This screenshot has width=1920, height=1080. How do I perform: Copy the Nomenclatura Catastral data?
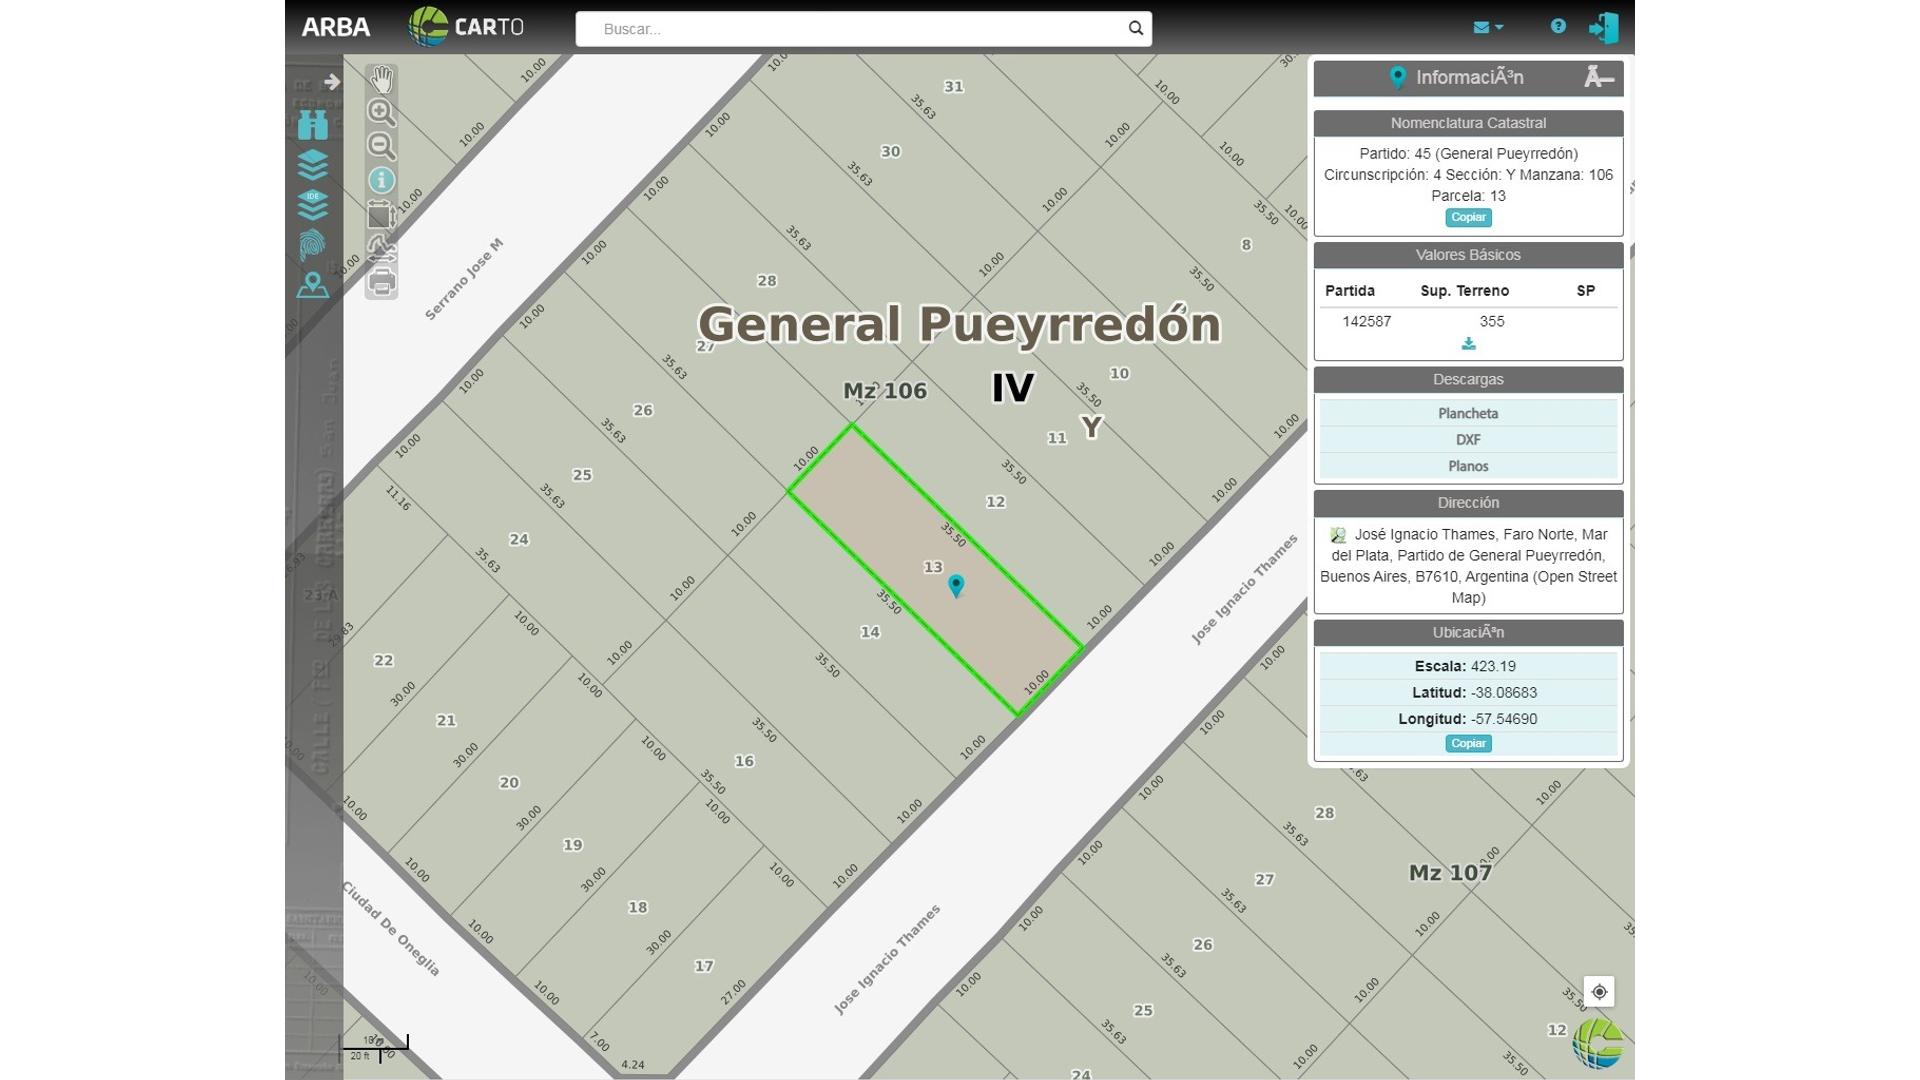point(1468,217)
